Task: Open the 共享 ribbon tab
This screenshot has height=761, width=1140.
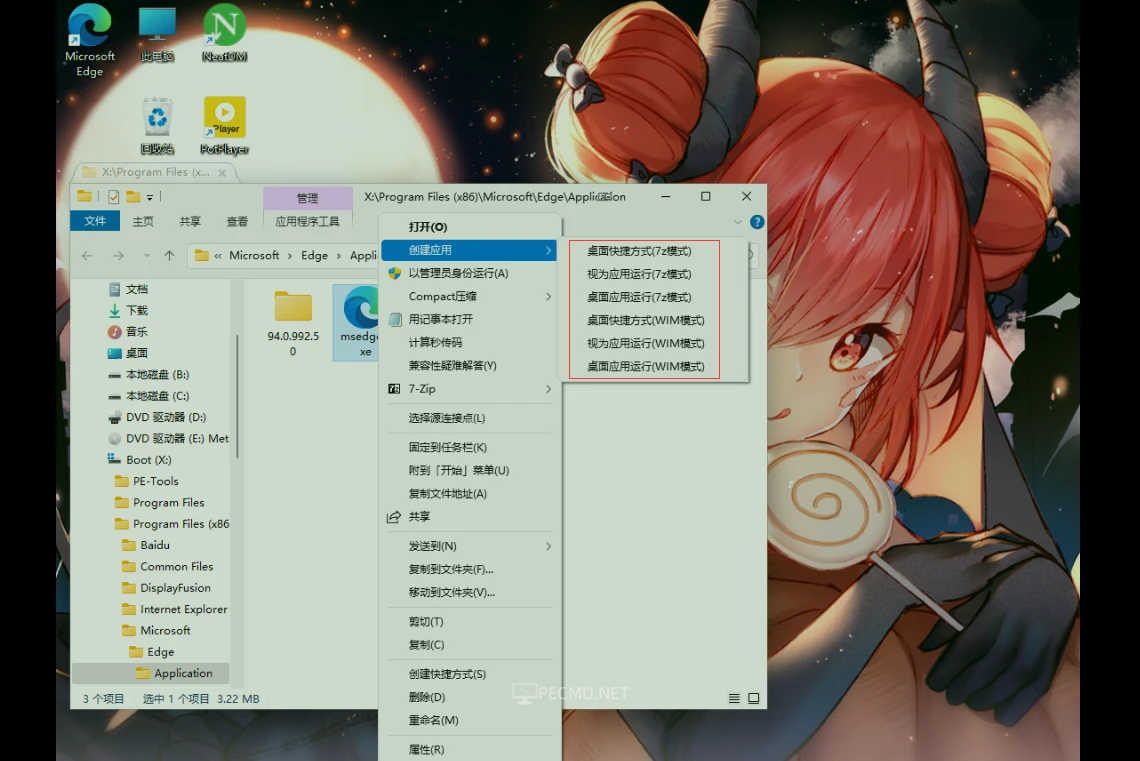Action: (190, 221)
